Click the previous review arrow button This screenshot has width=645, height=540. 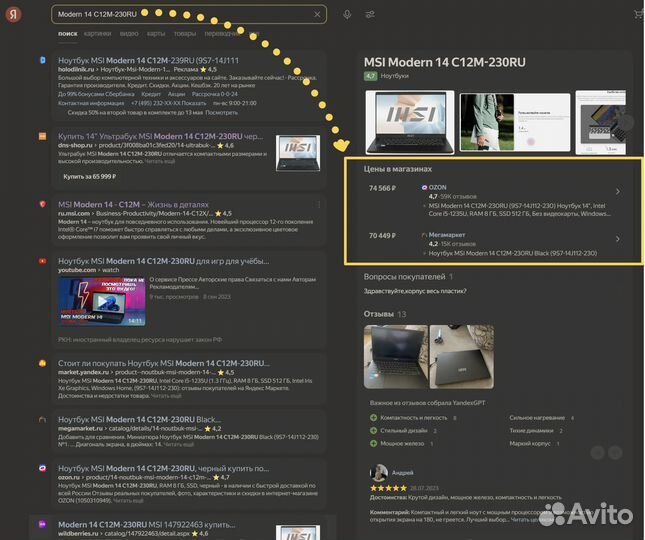click(x=597, y=453)
